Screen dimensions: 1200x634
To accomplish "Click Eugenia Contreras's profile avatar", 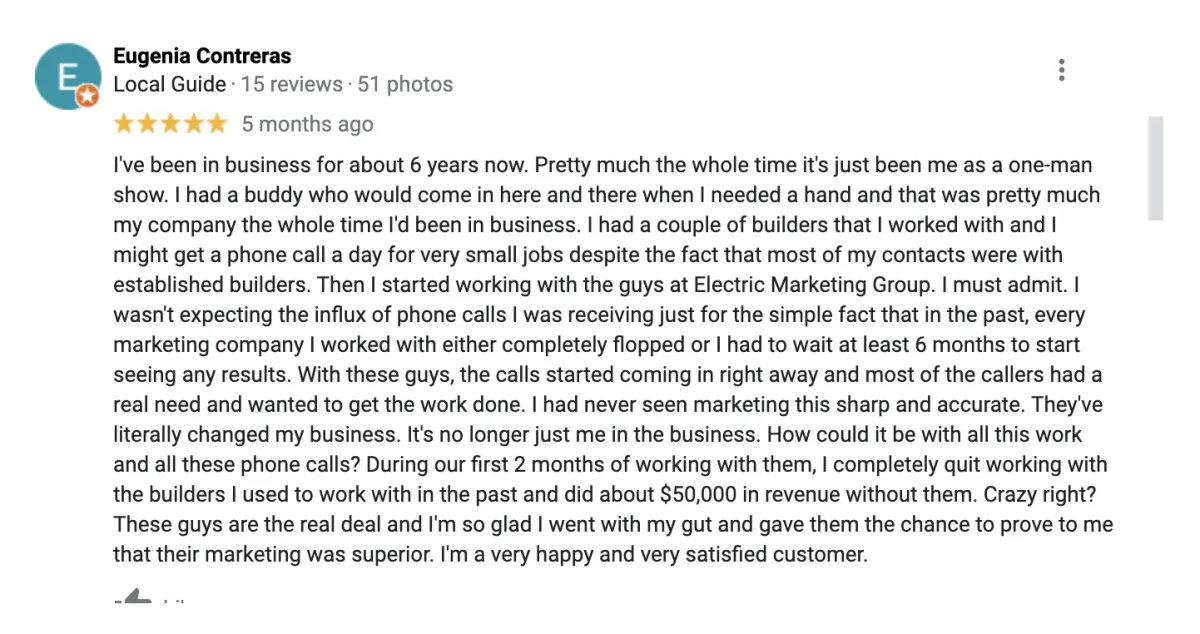I will 67,76.
